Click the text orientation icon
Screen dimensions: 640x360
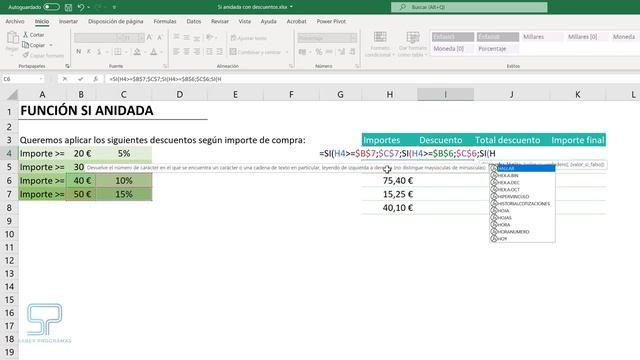click(x=210, y=38)
